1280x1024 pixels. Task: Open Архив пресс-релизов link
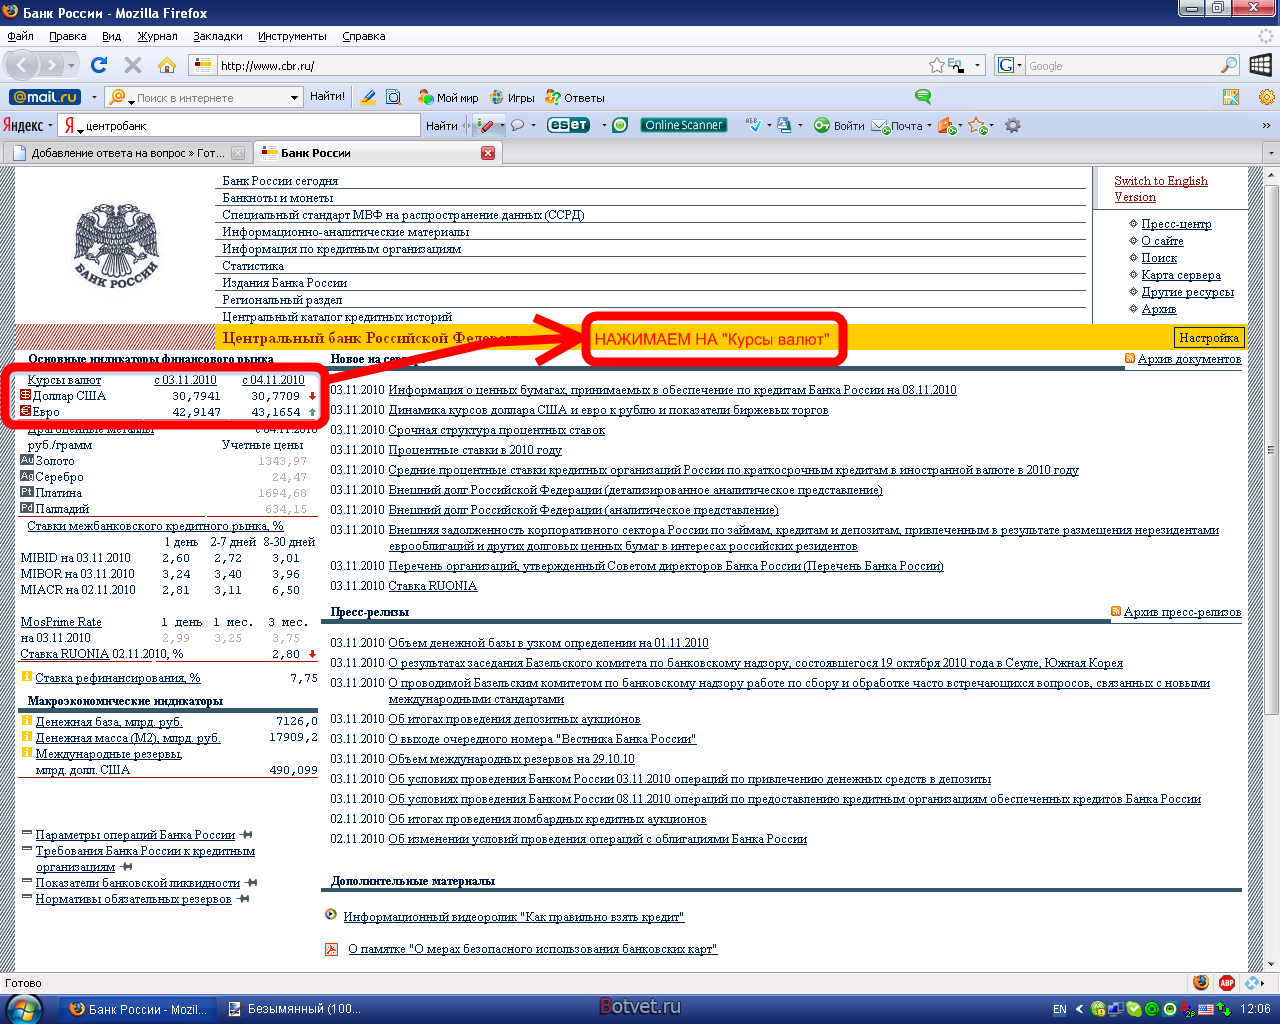tap(1182, 612)
